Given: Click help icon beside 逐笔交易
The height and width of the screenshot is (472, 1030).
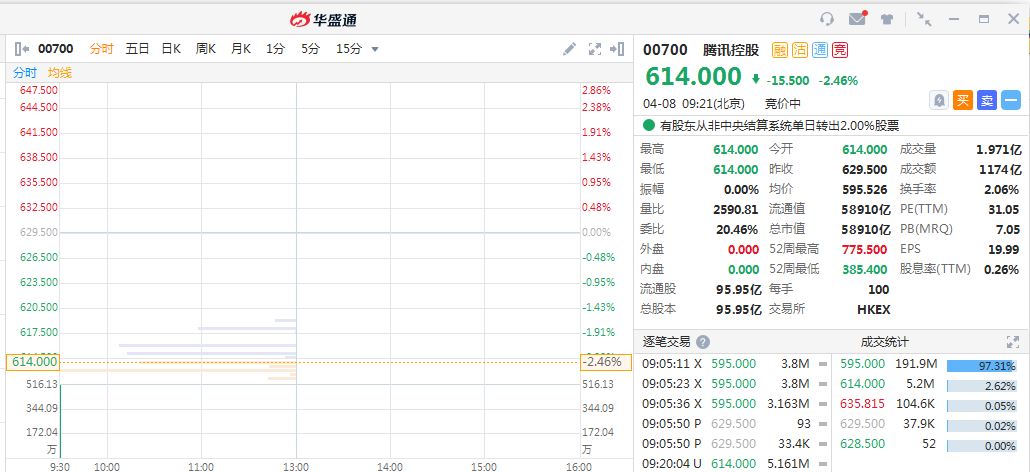Looking at the screenshot, I should (703, 341).
